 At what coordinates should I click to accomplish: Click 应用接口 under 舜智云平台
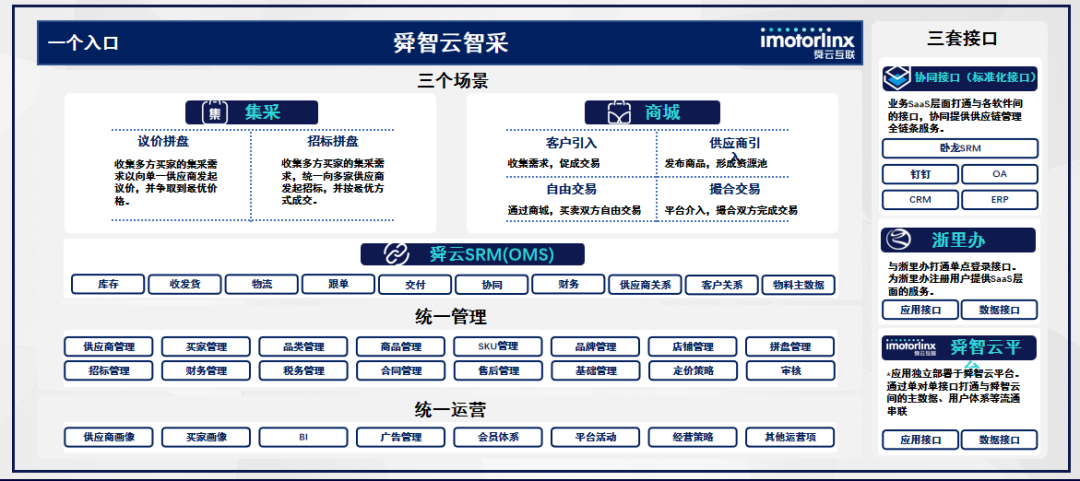(920, 440)
